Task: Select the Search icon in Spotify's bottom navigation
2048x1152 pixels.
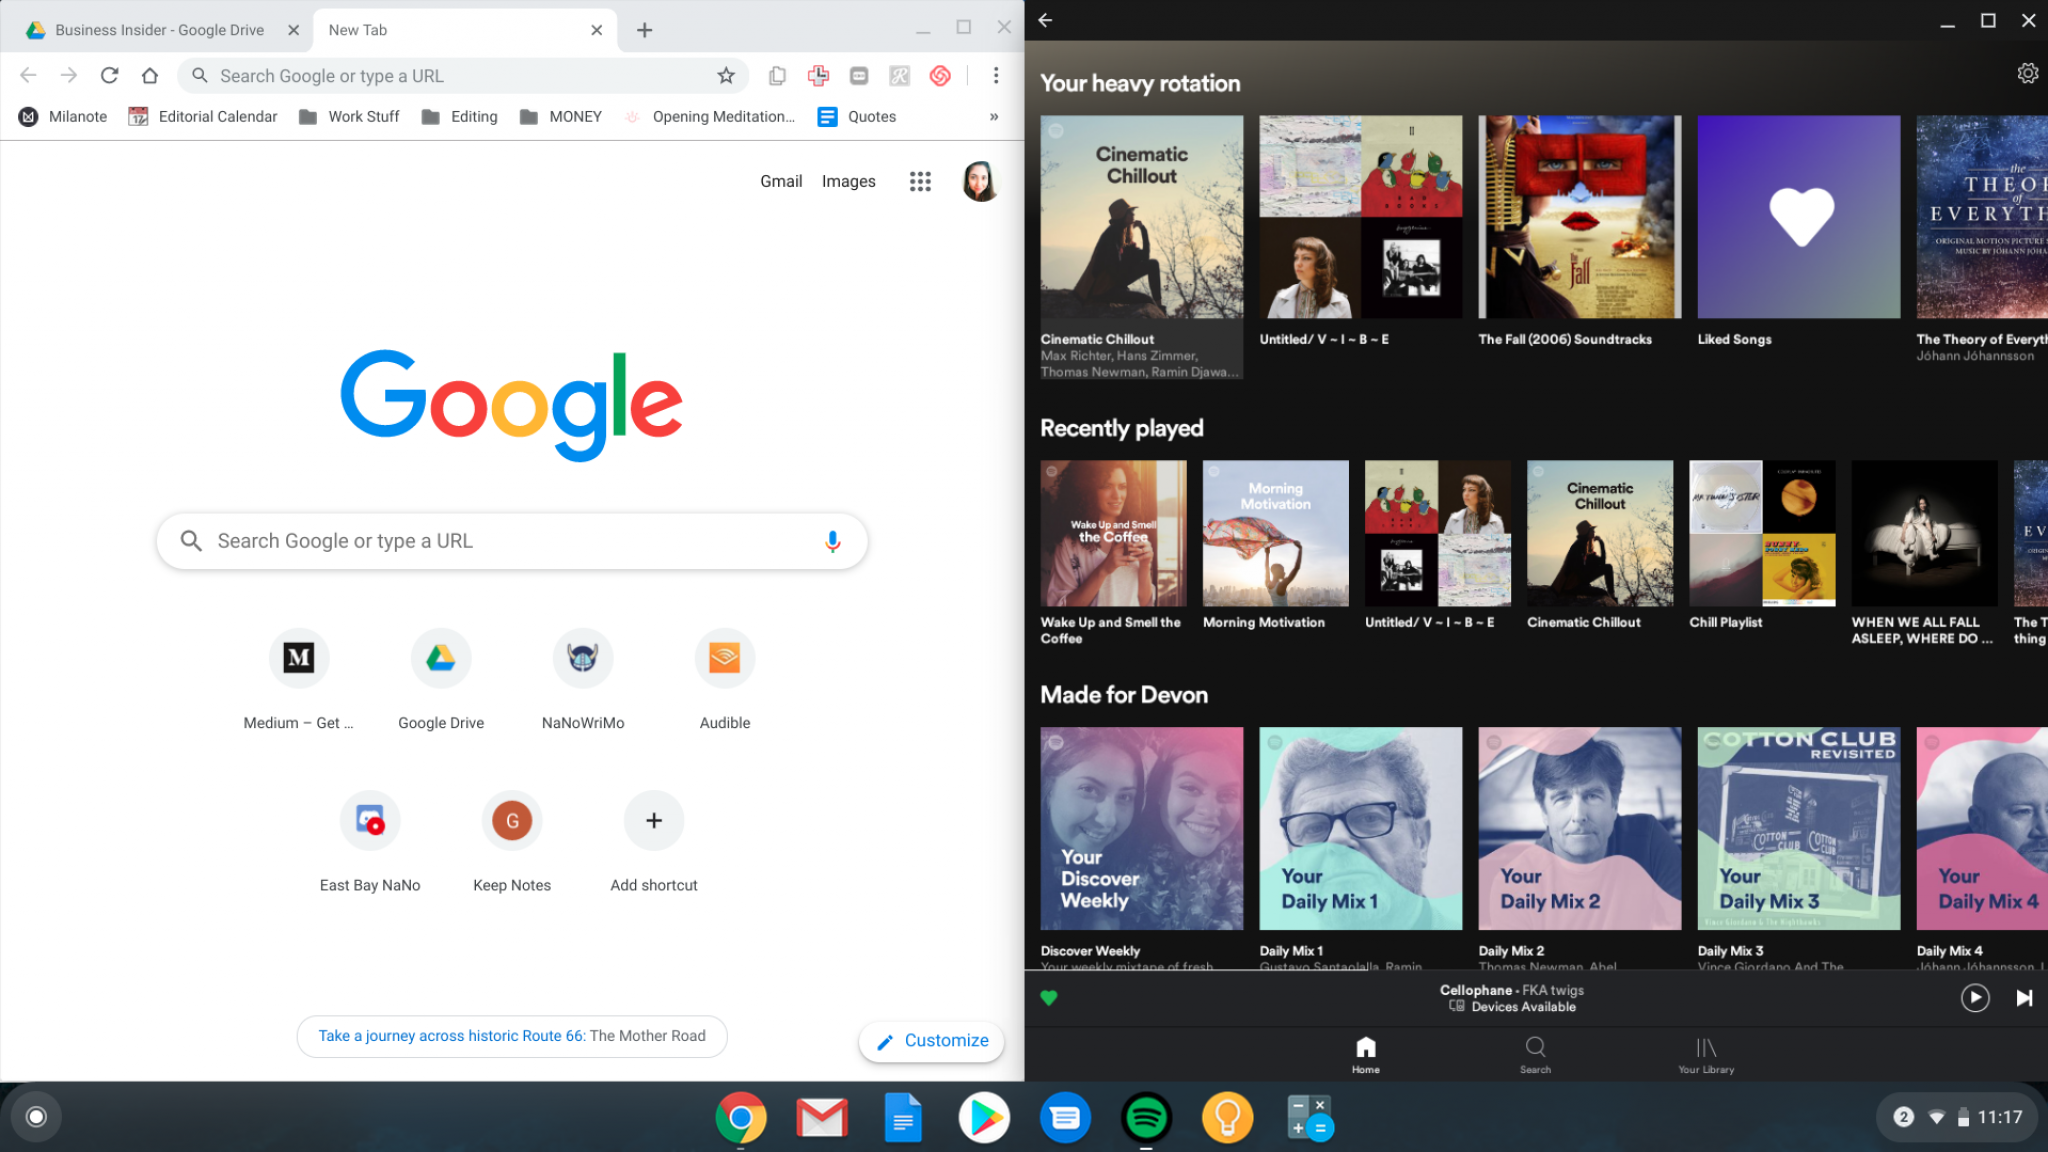Action: (x=1535, y=1054)
